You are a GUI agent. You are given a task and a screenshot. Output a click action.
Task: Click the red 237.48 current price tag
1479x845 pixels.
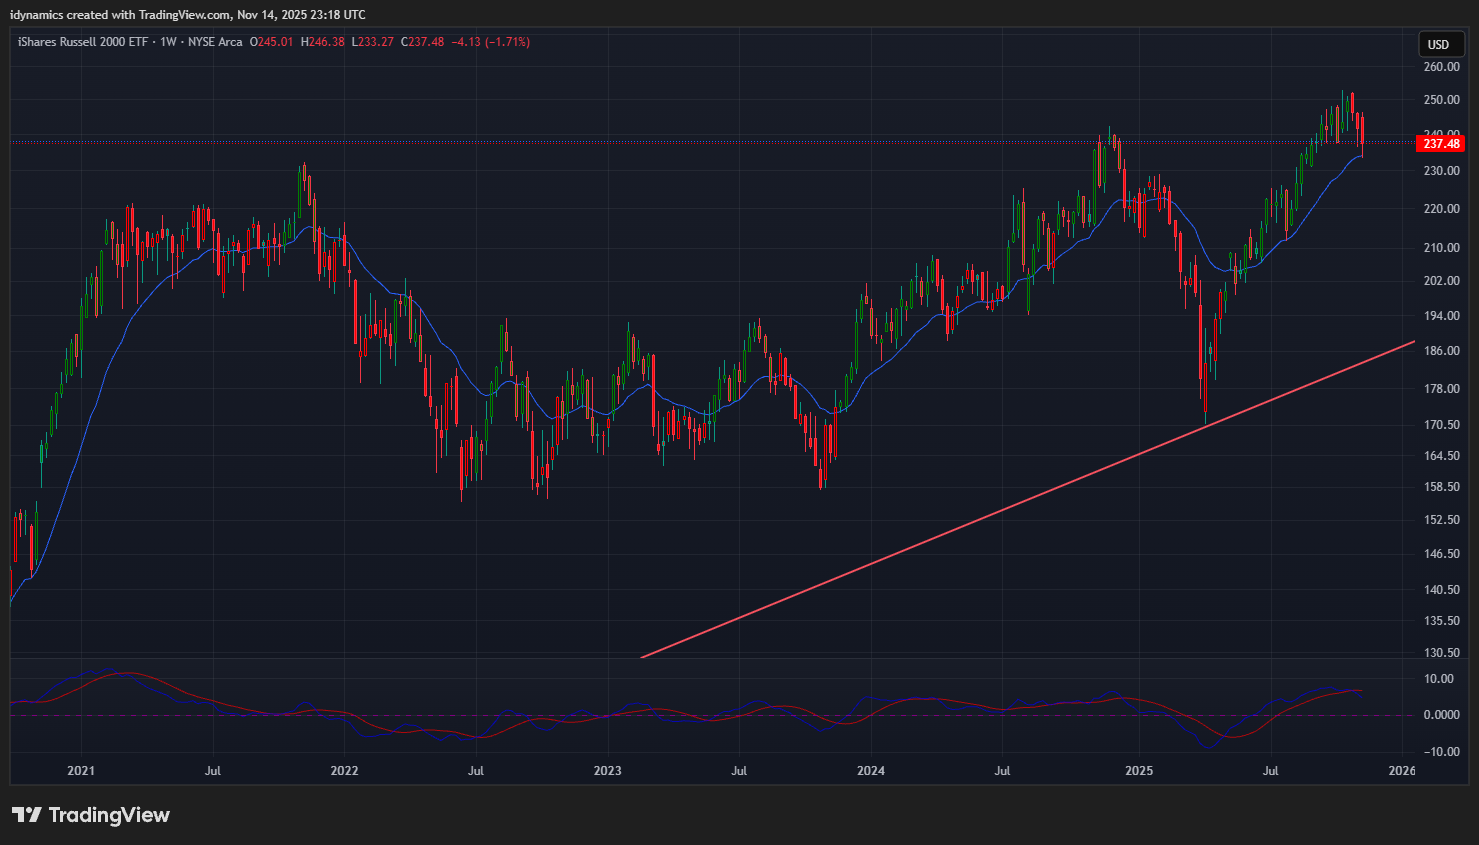1441,144
